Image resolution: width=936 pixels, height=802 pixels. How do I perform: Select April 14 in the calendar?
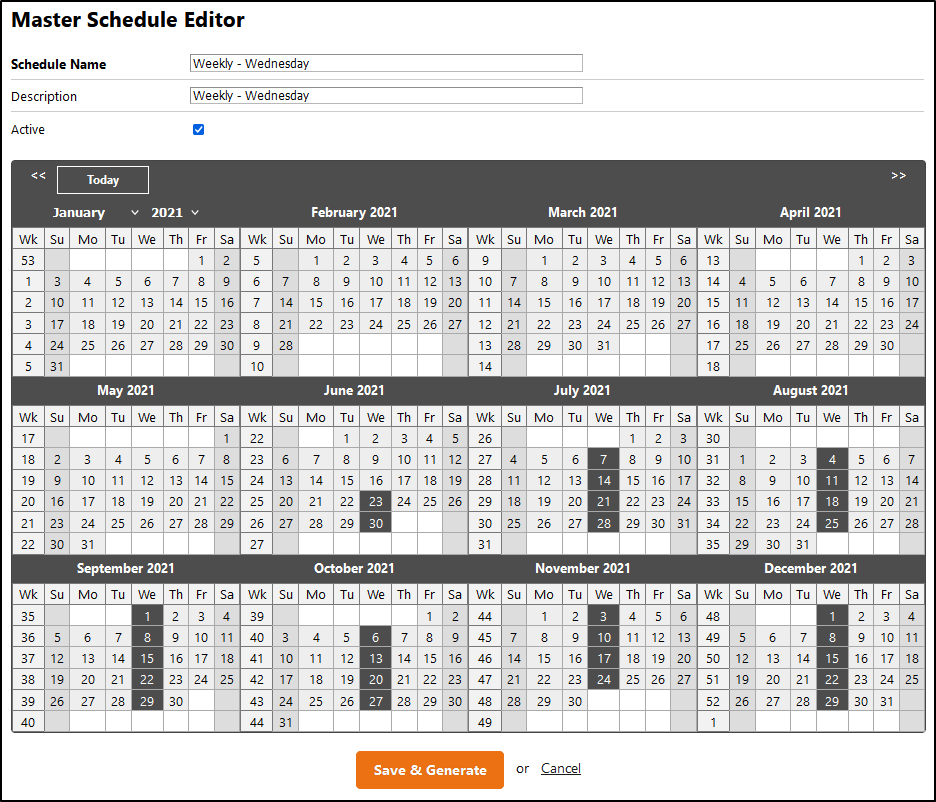point(832,303)
